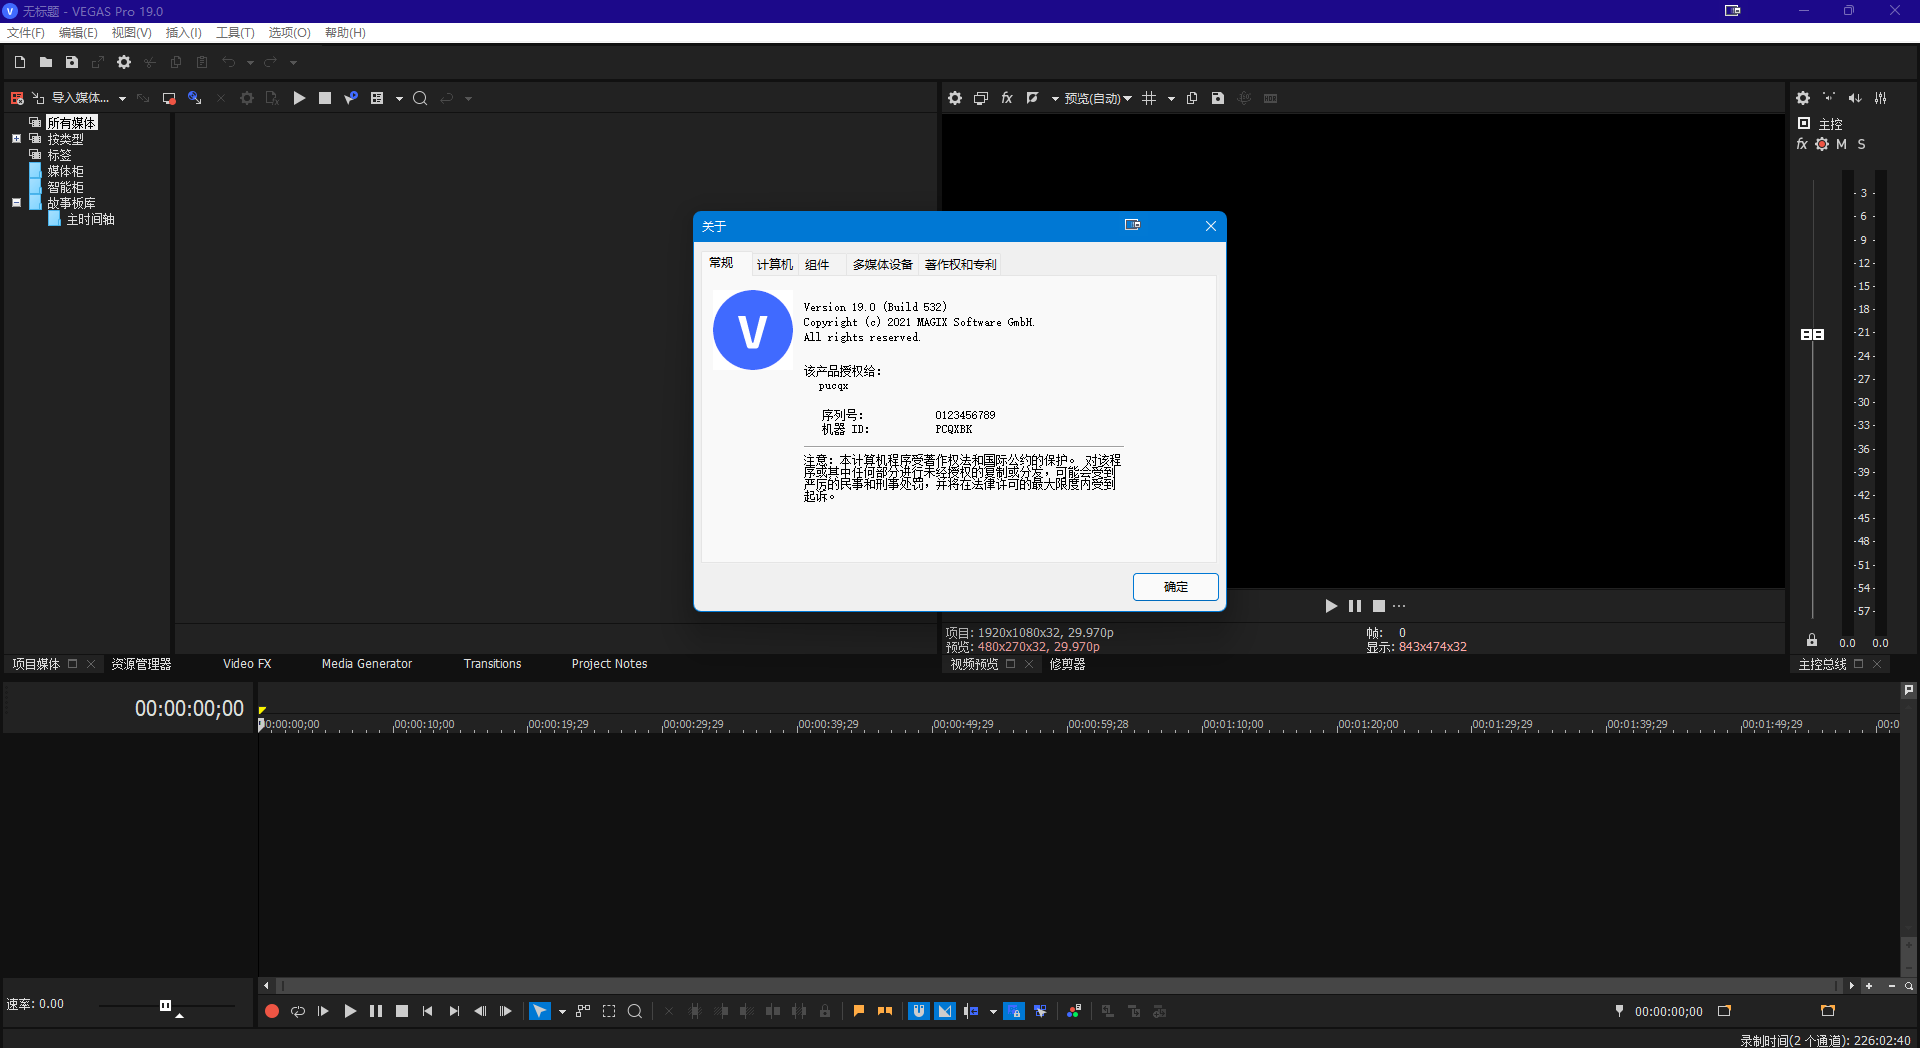
Task: Click the Capture Video icon with red dot
Action: [x=169, y=98]
